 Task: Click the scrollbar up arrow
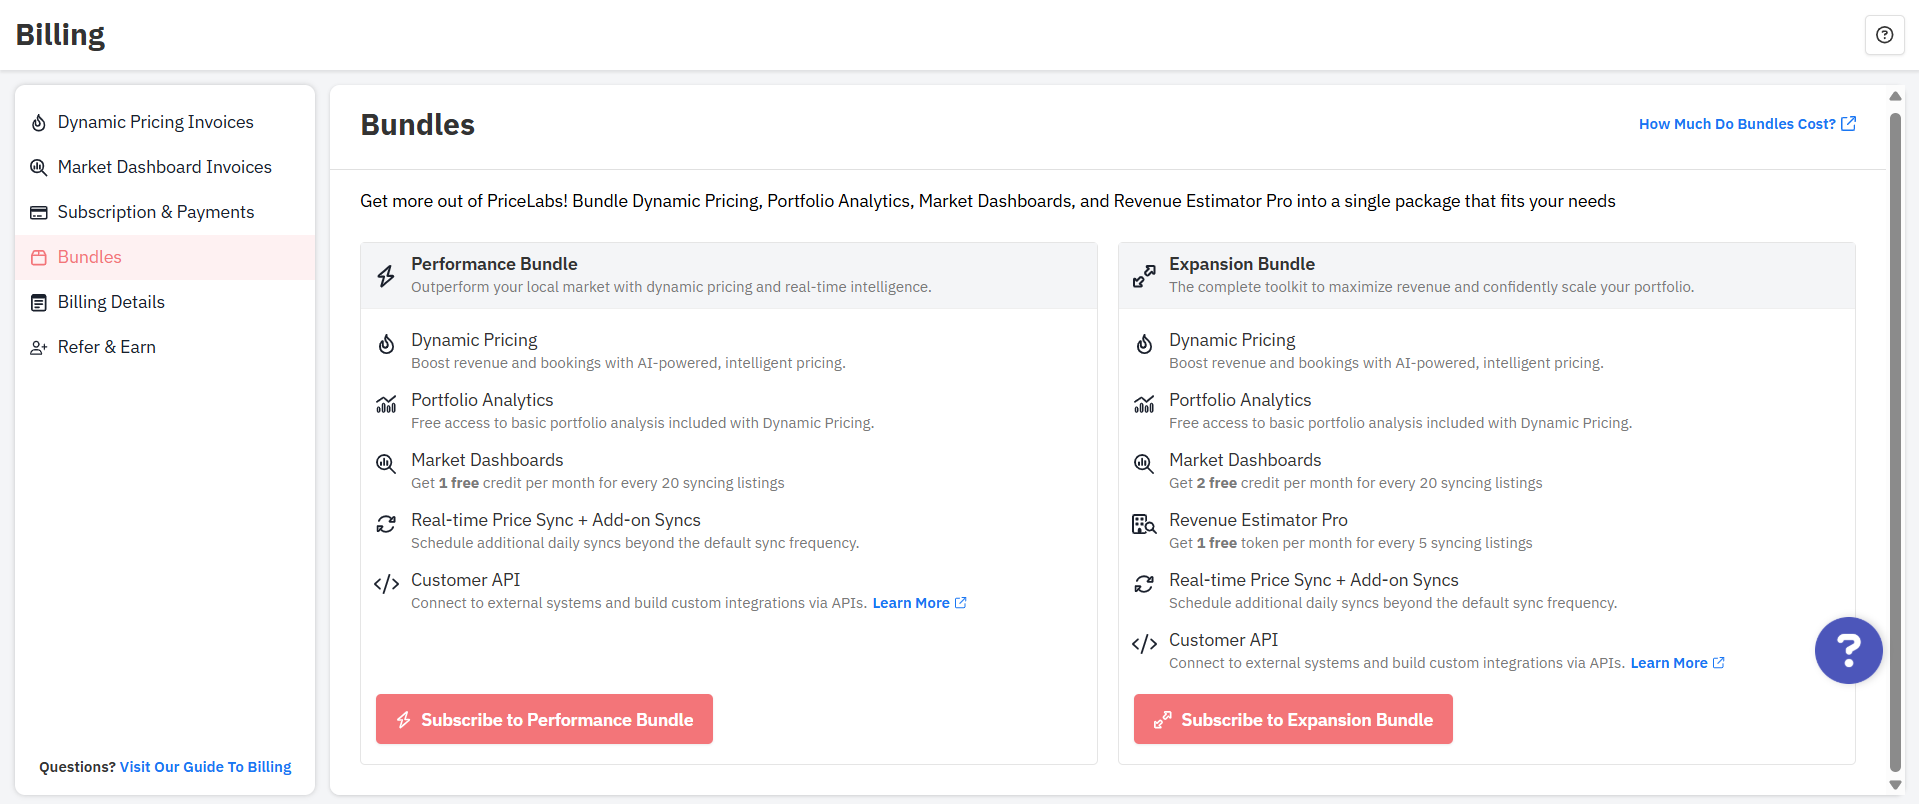tap(1895, 96)
